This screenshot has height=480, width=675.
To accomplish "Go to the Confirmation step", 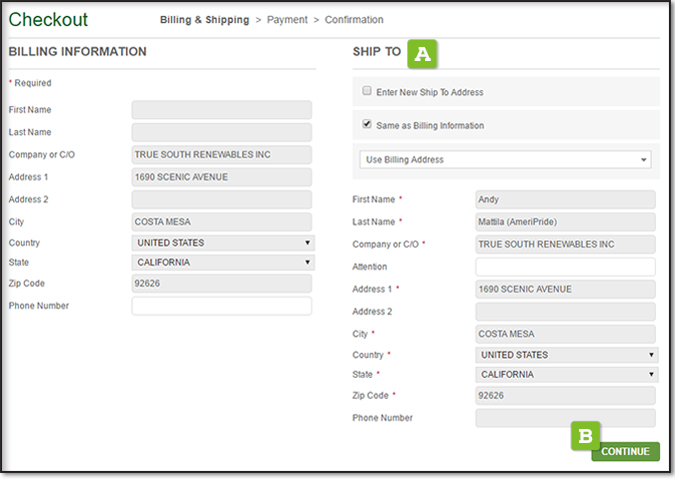I will 354,20.
